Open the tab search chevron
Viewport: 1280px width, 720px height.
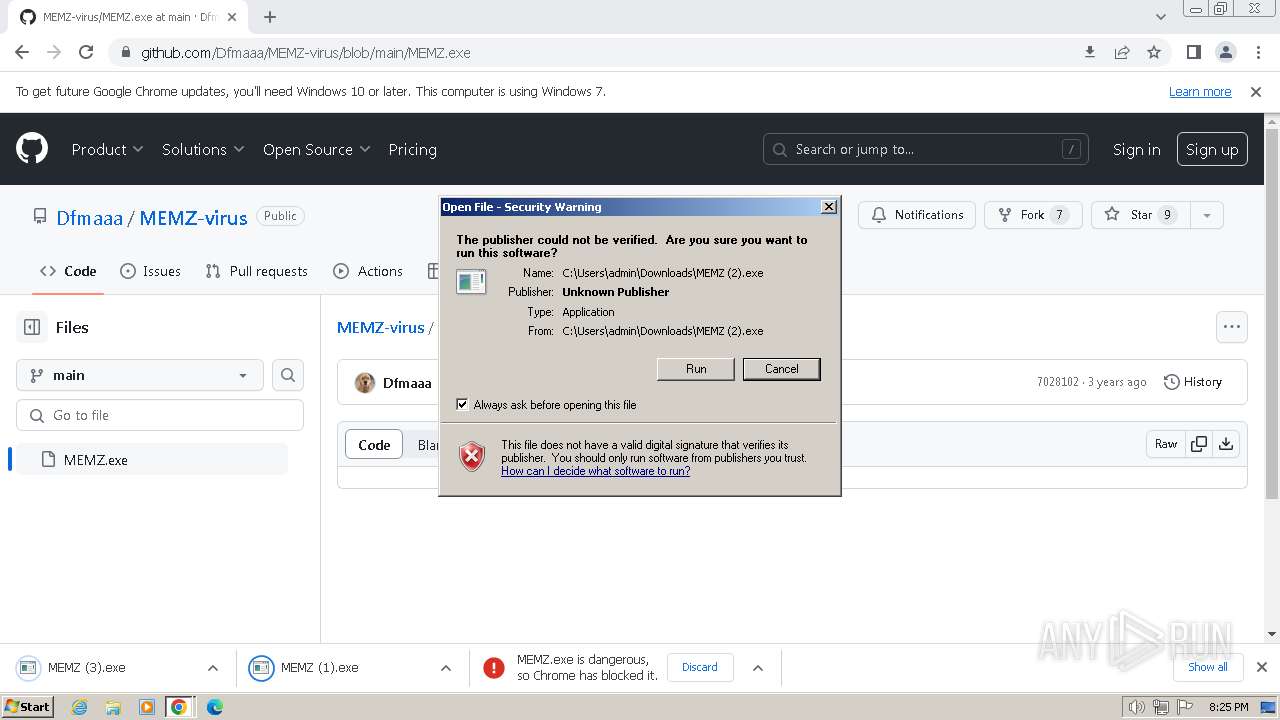(1160, 16)
